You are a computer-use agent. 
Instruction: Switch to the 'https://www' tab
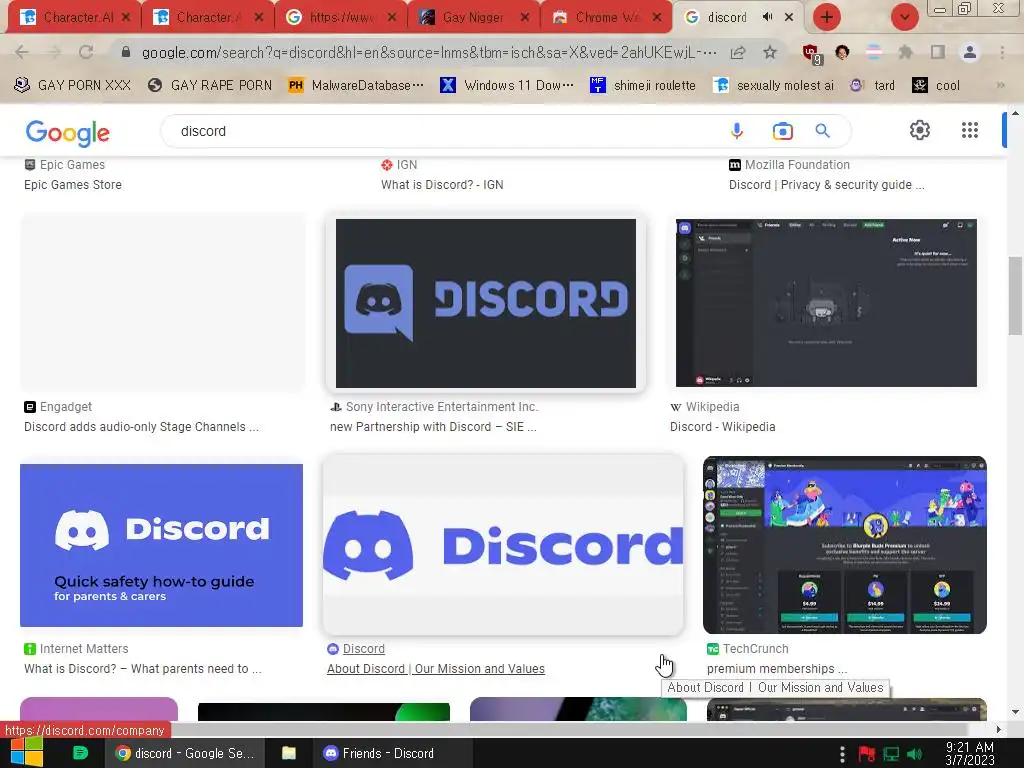click(341, 18)
